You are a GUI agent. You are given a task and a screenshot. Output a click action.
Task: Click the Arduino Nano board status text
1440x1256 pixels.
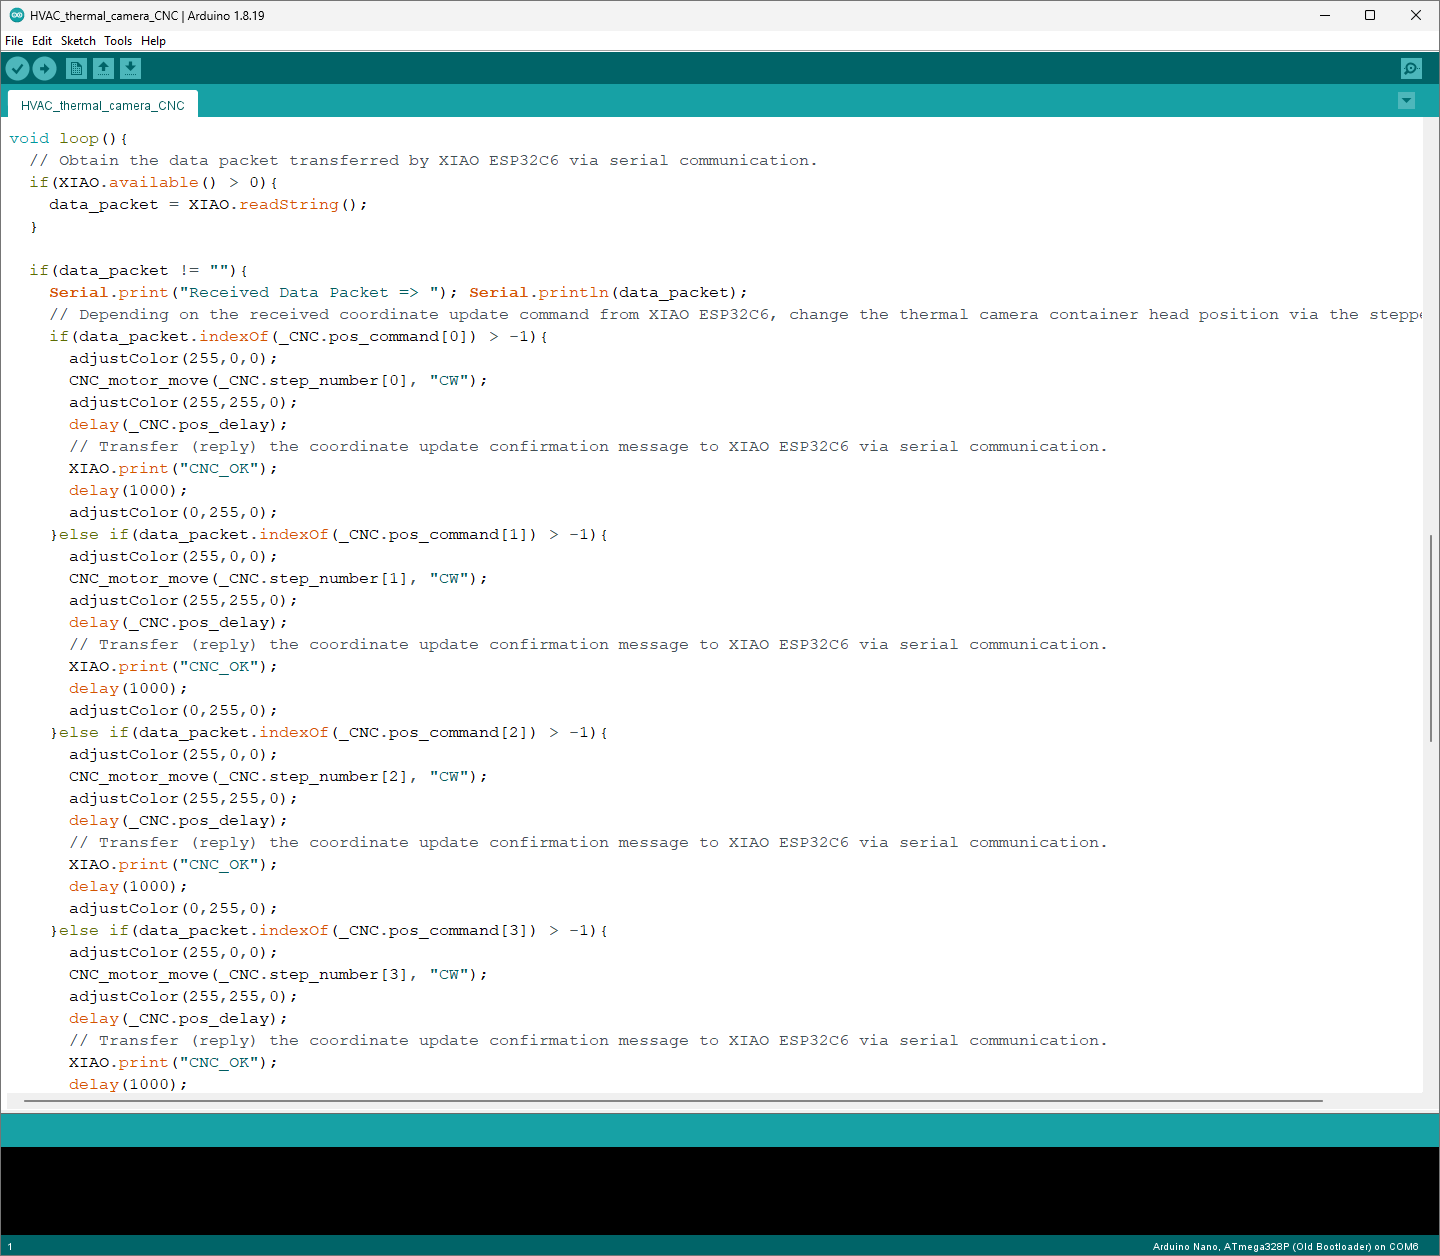(1285, 1246)
